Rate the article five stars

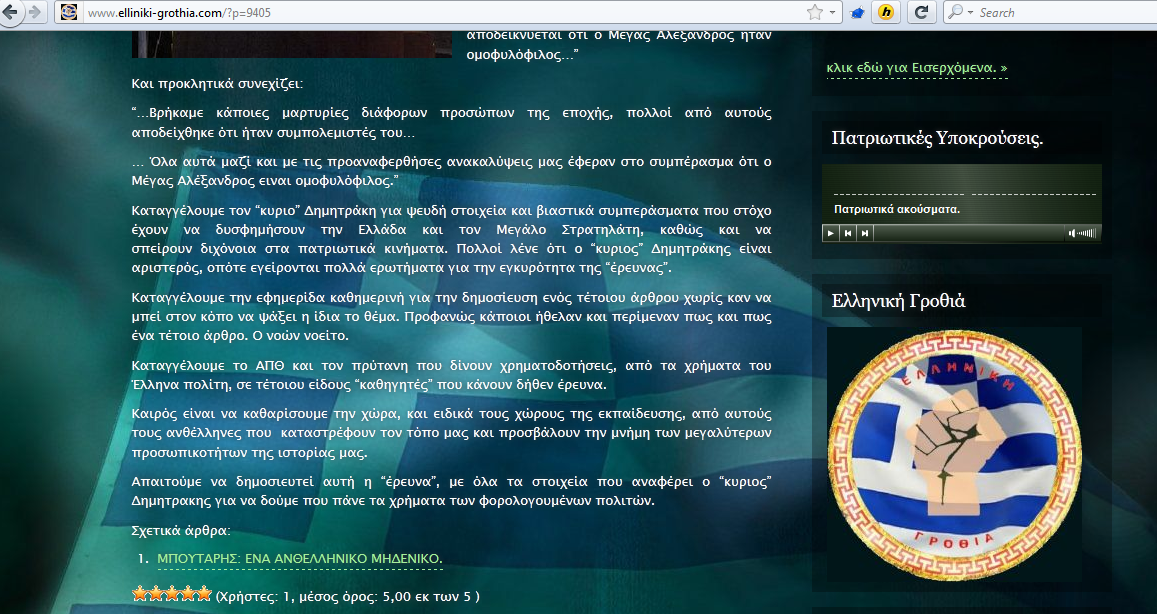(x=204, y=593)
